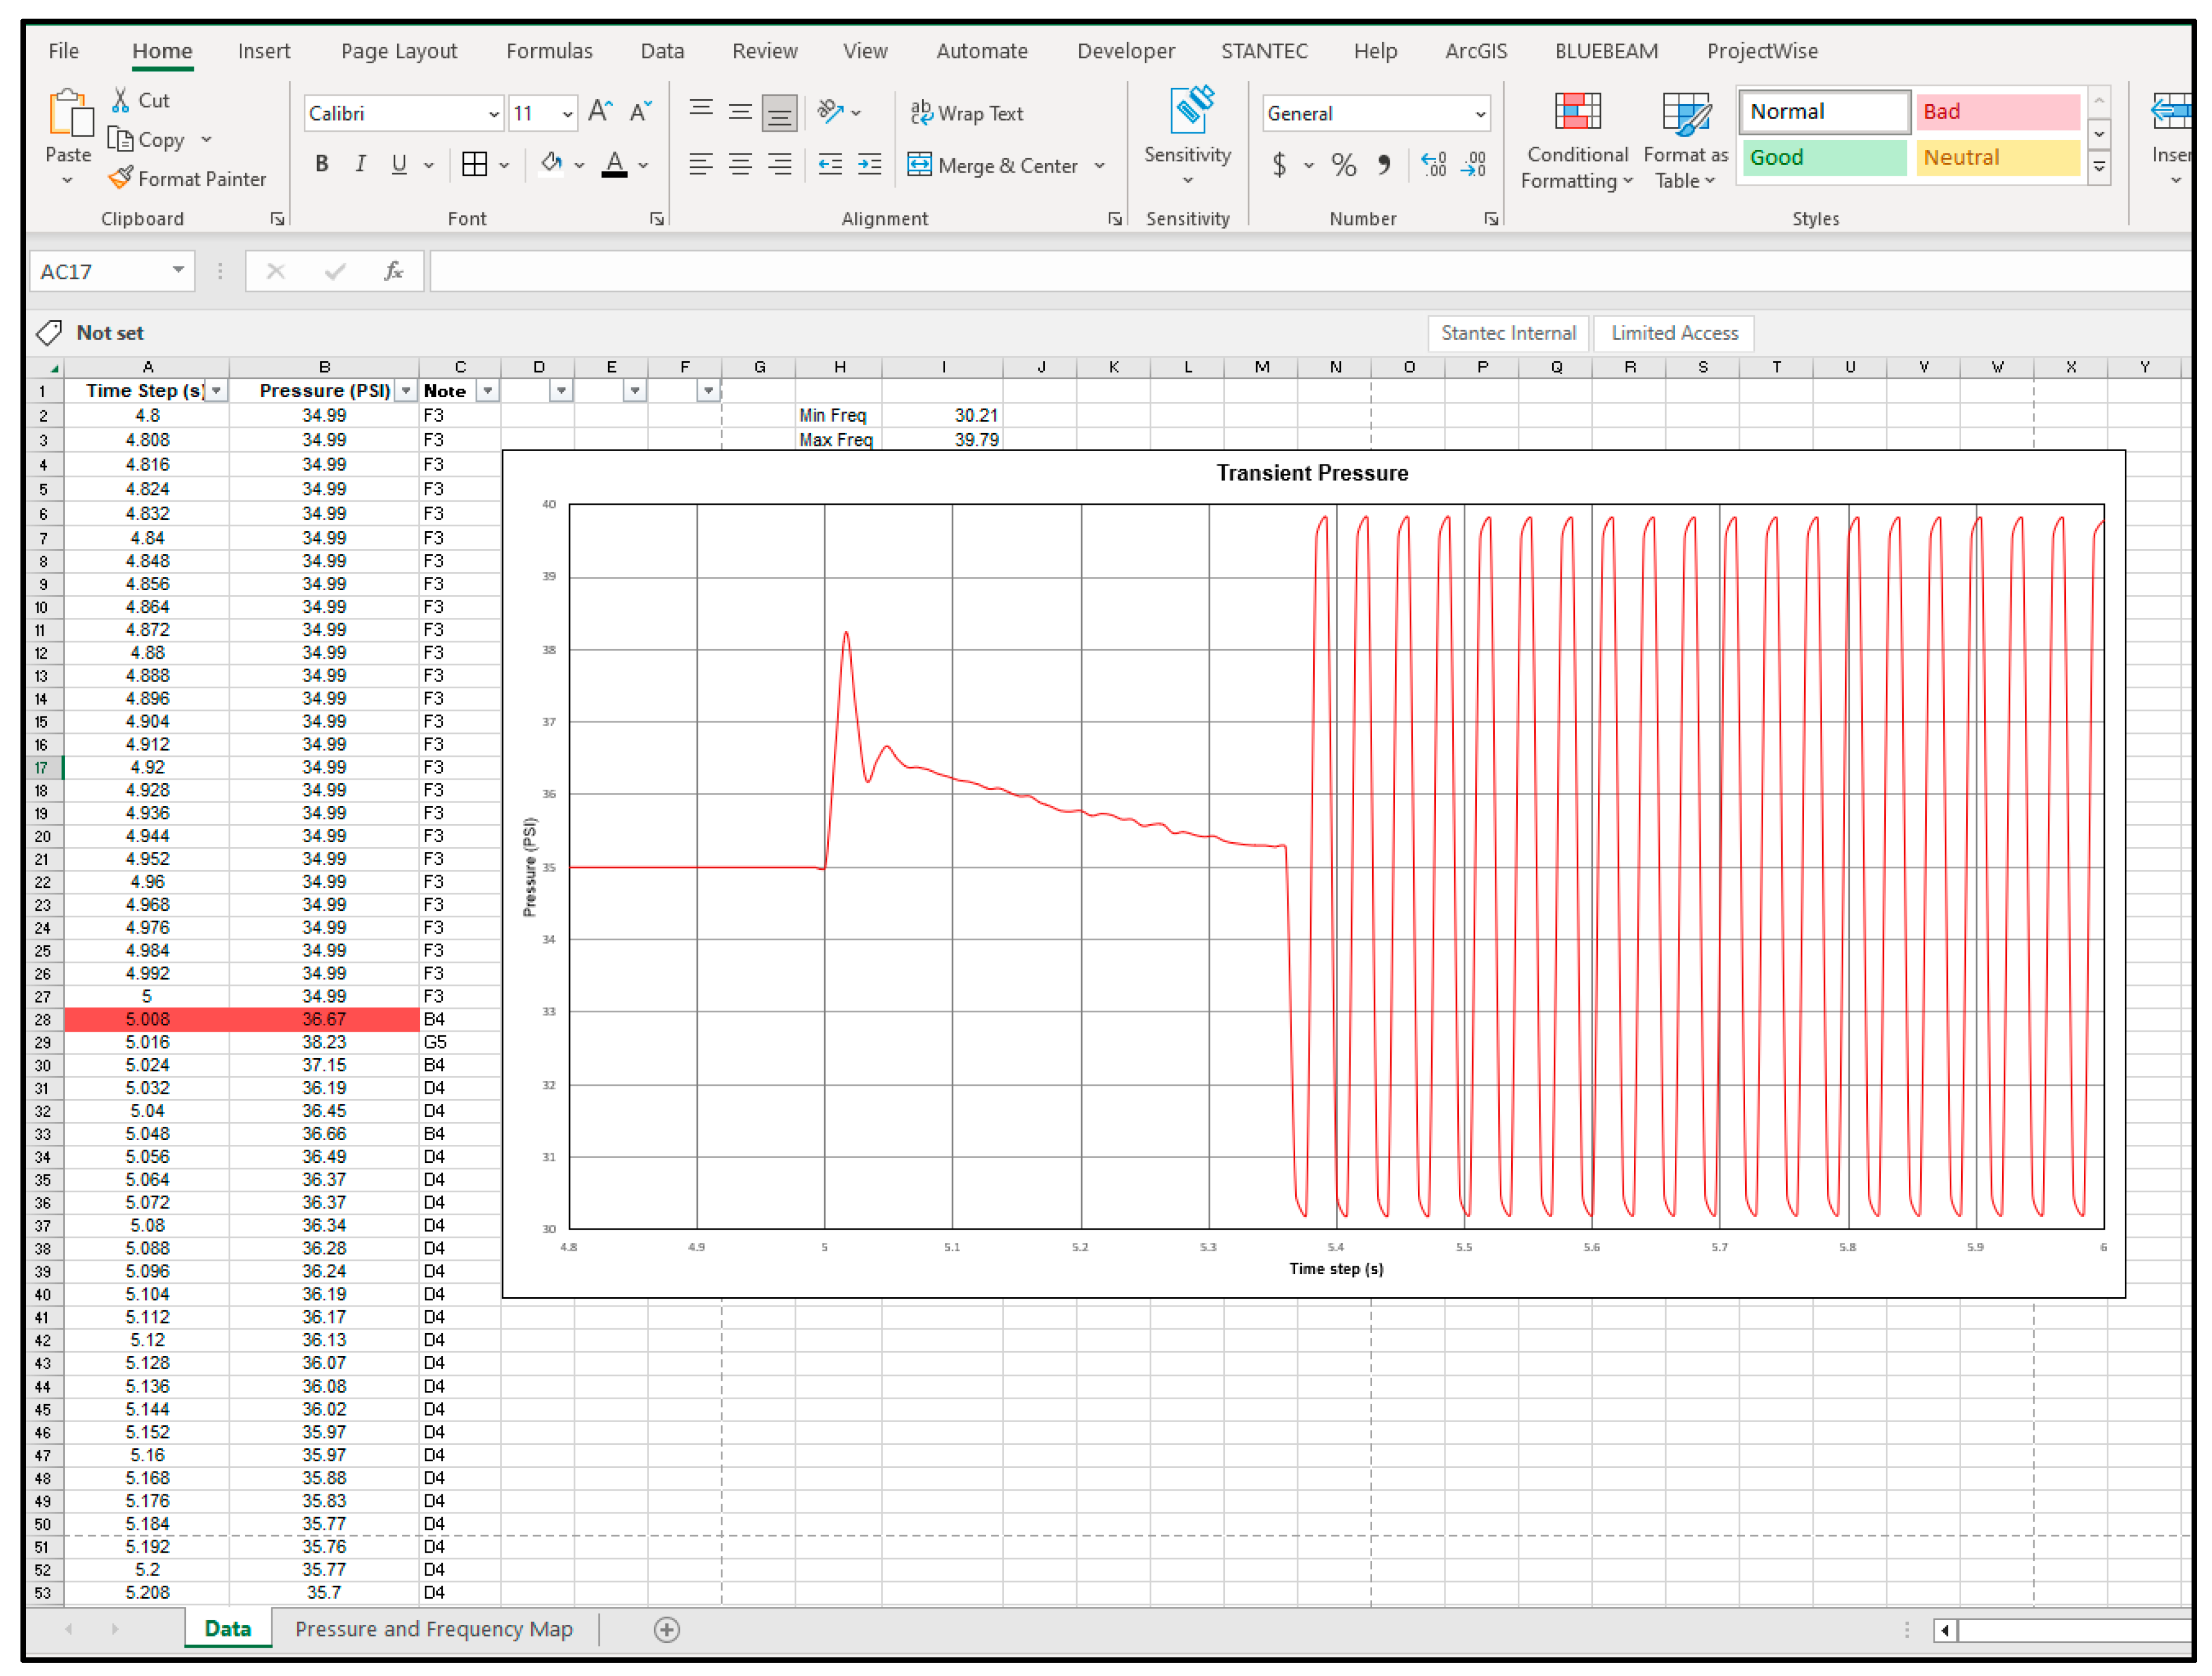Apply the Good cell style
The width and height of the screenshot is (2212, 1676).
click(x=1823, y=158)
